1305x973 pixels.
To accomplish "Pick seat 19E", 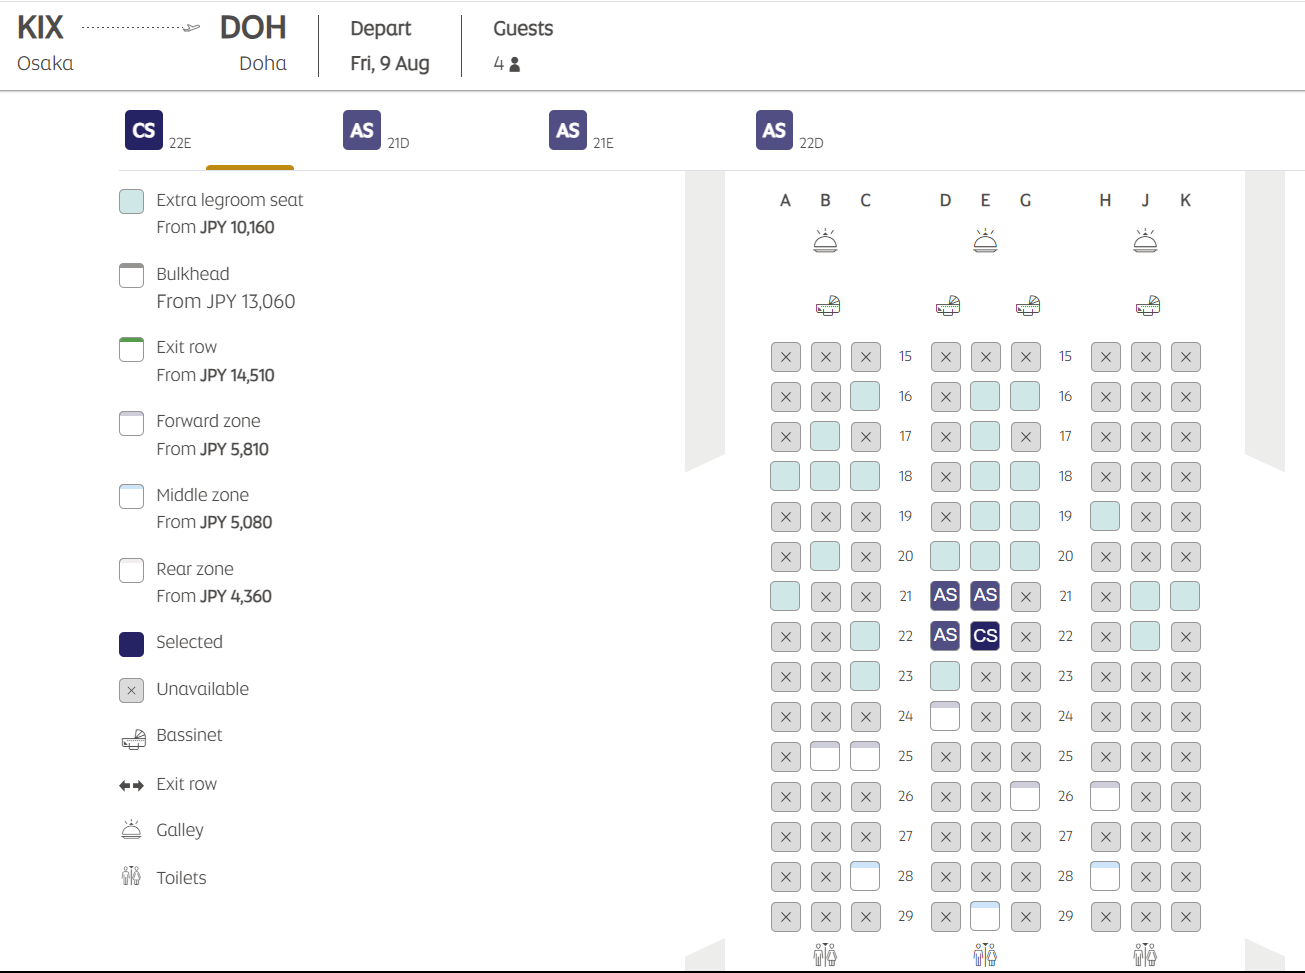I will coord(985,516).
